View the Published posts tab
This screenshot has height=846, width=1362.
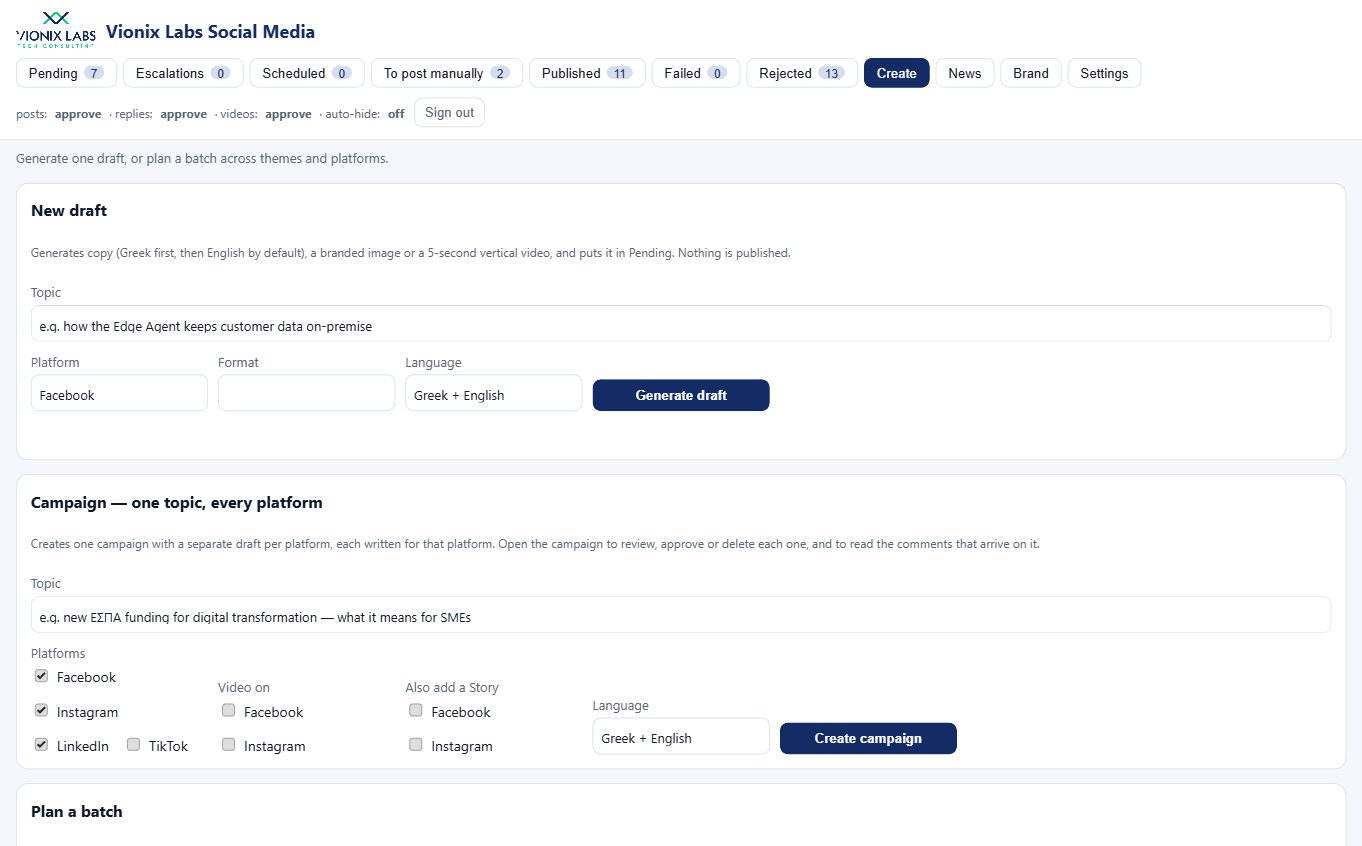587,73
